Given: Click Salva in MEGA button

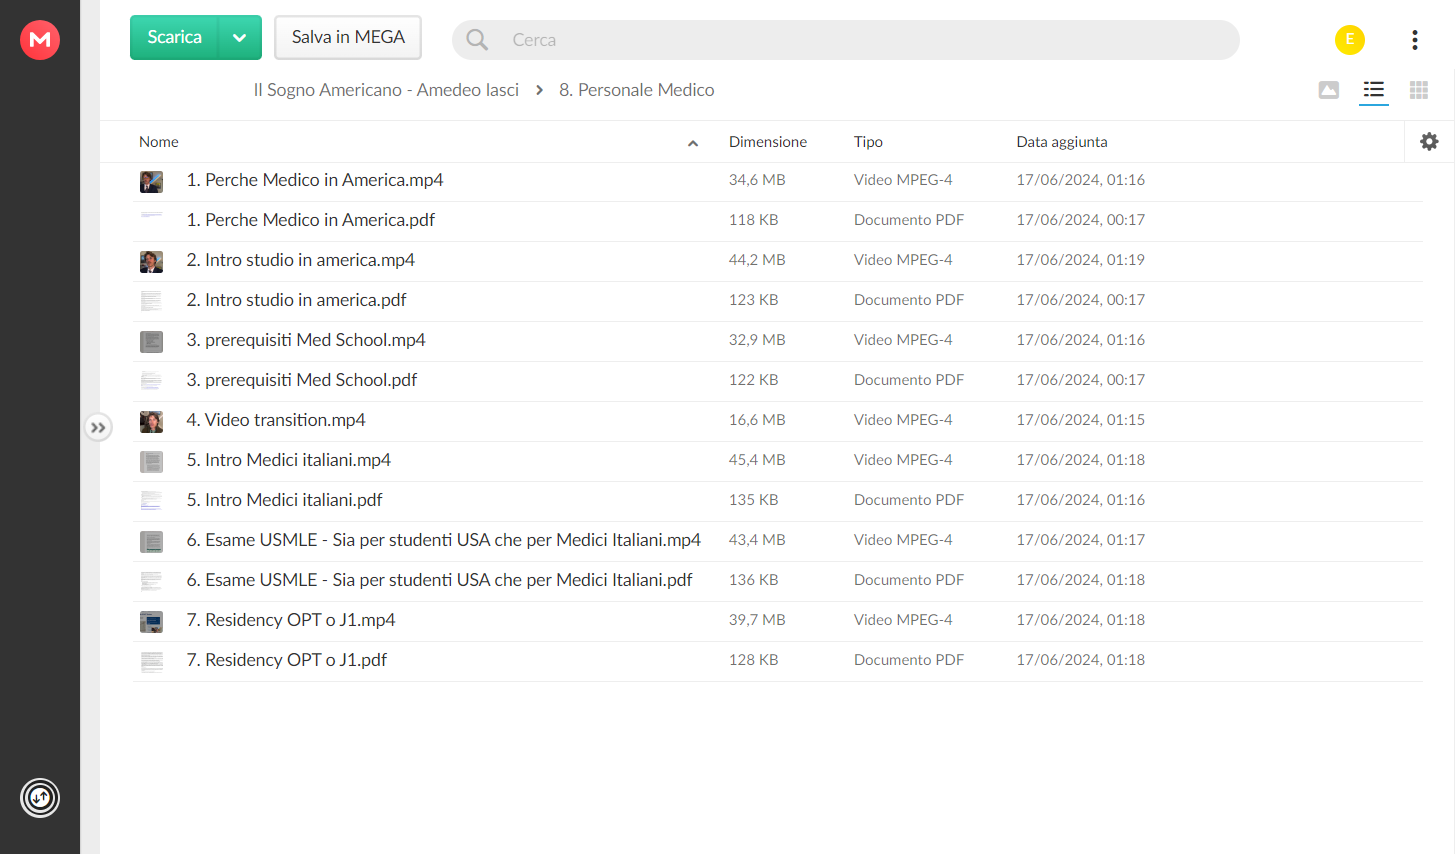Looking at the screenshot, I should (x=348, y=37).
